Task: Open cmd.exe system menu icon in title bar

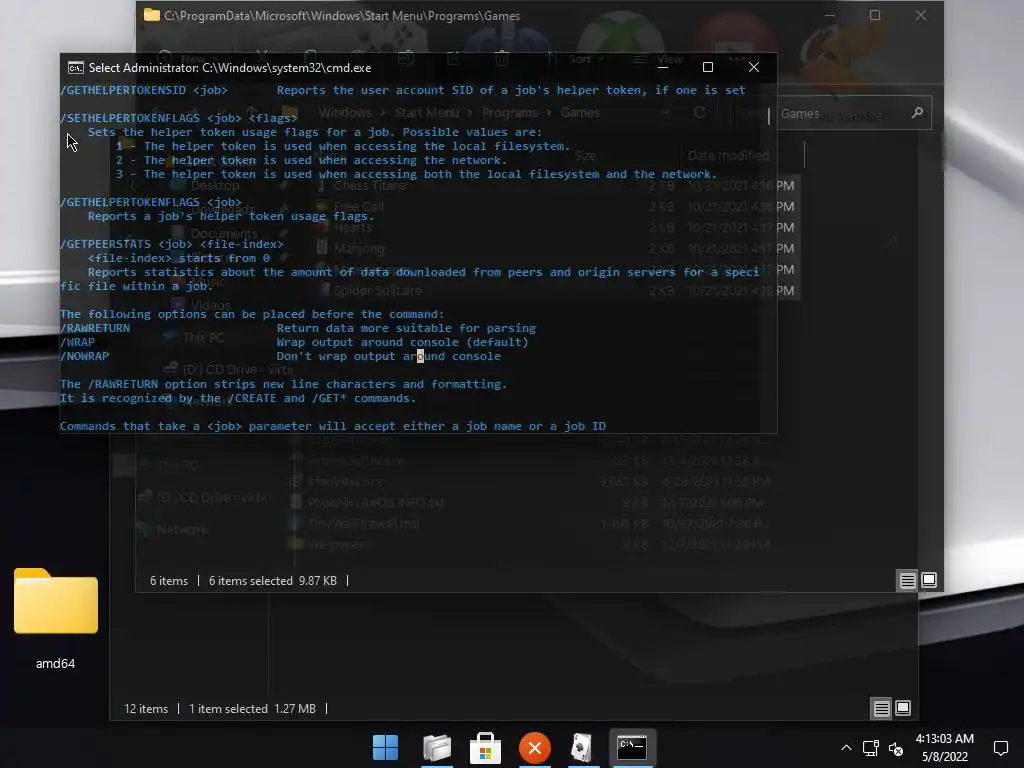Action: point(76,68)
